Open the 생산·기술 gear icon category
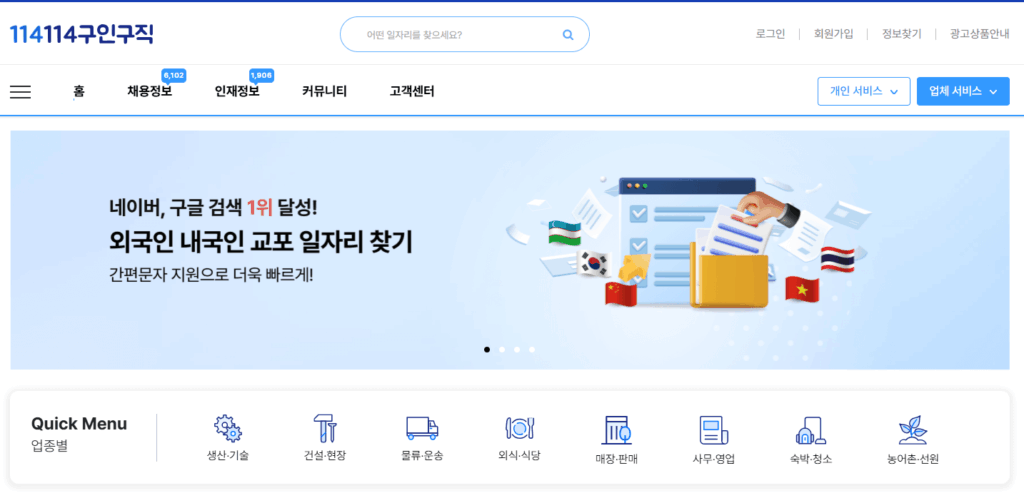 [x=228, y=428]
